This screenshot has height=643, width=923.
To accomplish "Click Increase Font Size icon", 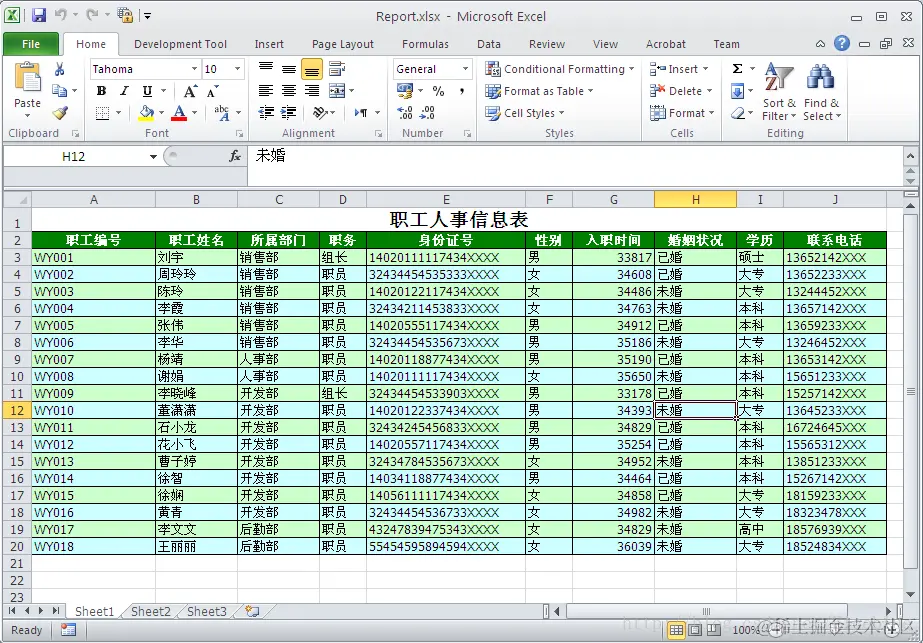I will pos(190,91).
